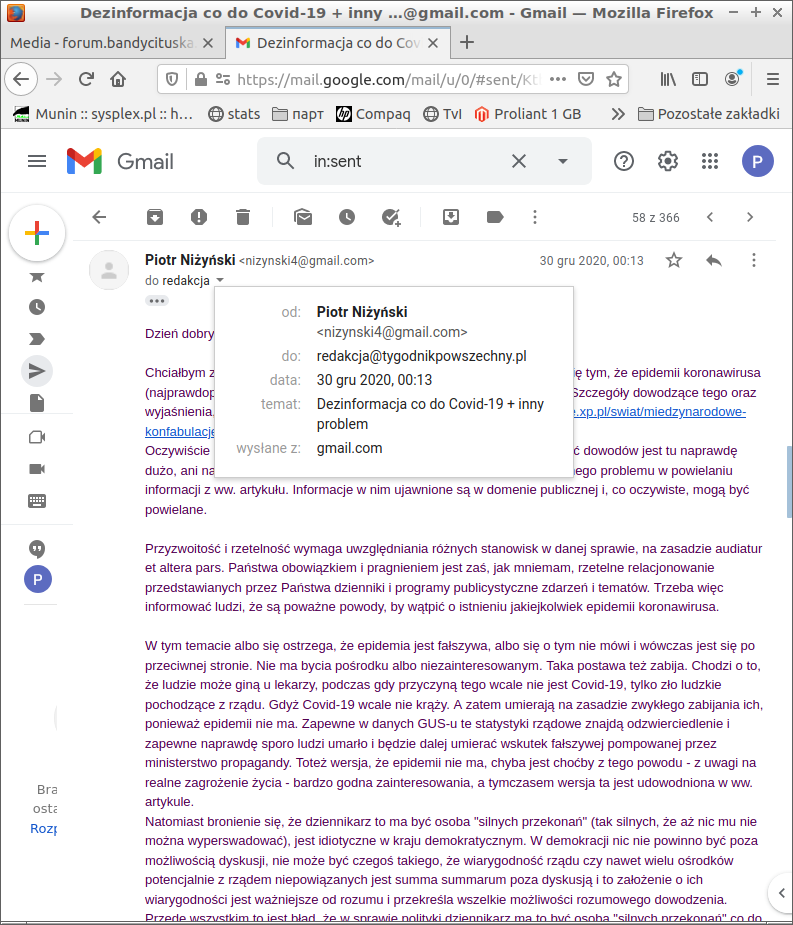793x925 pixels.
Task: Toggle Firefox sidebar view
Action: (x=700, y=79)
